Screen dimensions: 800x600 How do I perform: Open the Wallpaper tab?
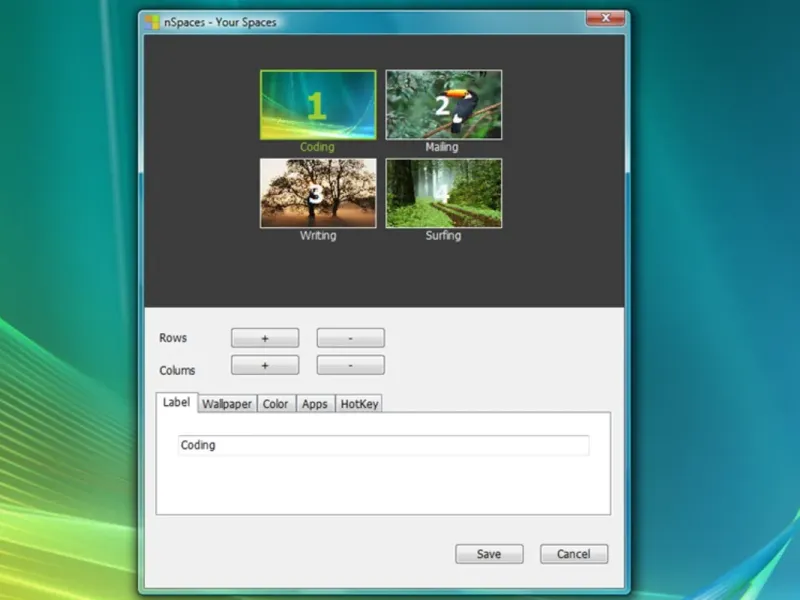pyautogui.click(x=227, y=404)
